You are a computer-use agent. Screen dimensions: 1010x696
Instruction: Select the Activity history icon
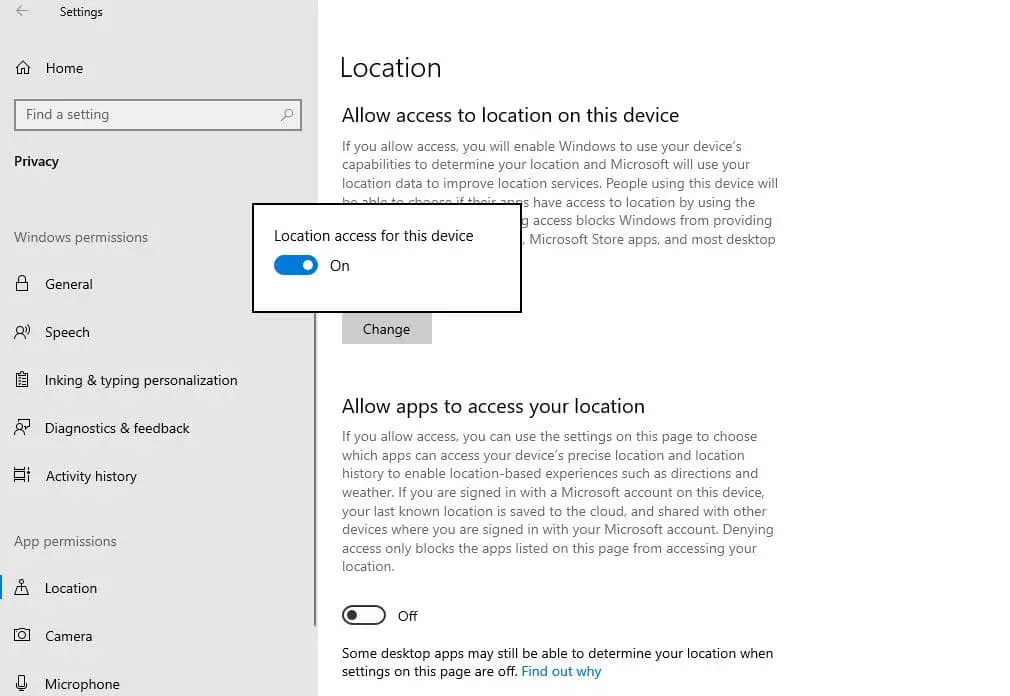(x=22, y=476)
